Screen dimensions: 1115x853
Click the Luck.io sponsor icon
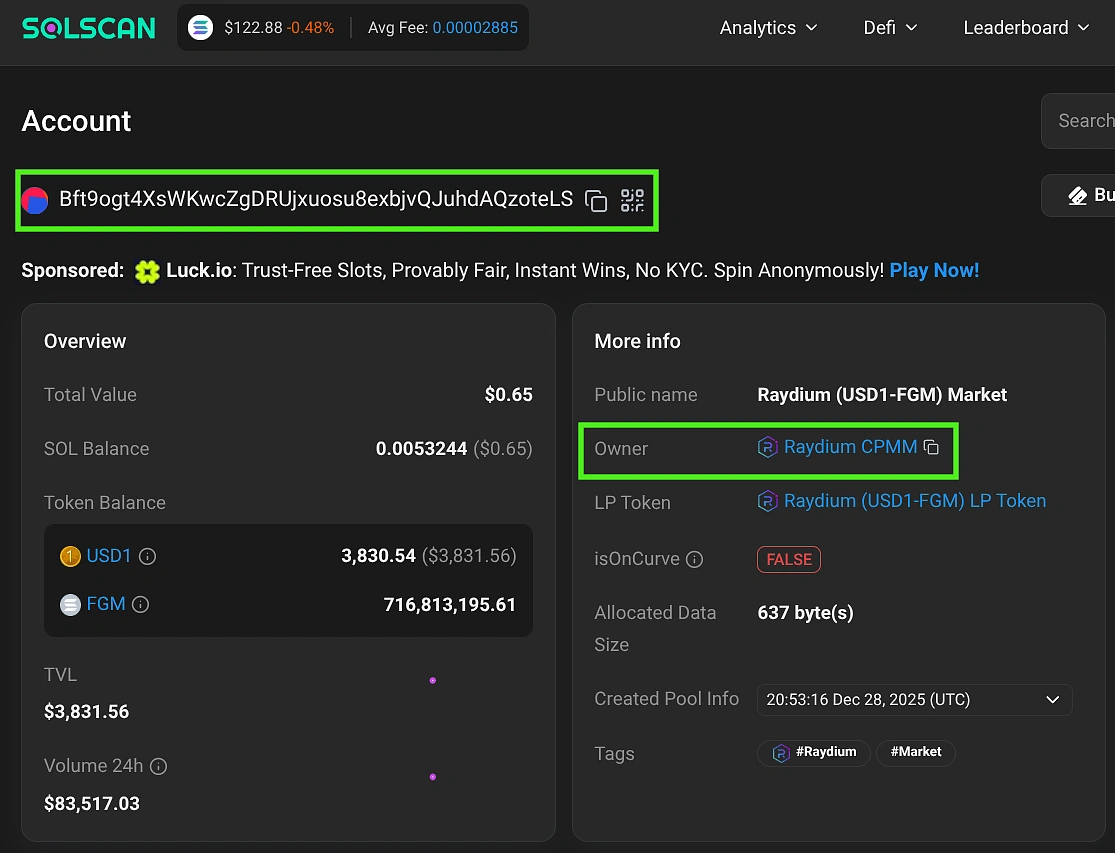tap(147, 270)
